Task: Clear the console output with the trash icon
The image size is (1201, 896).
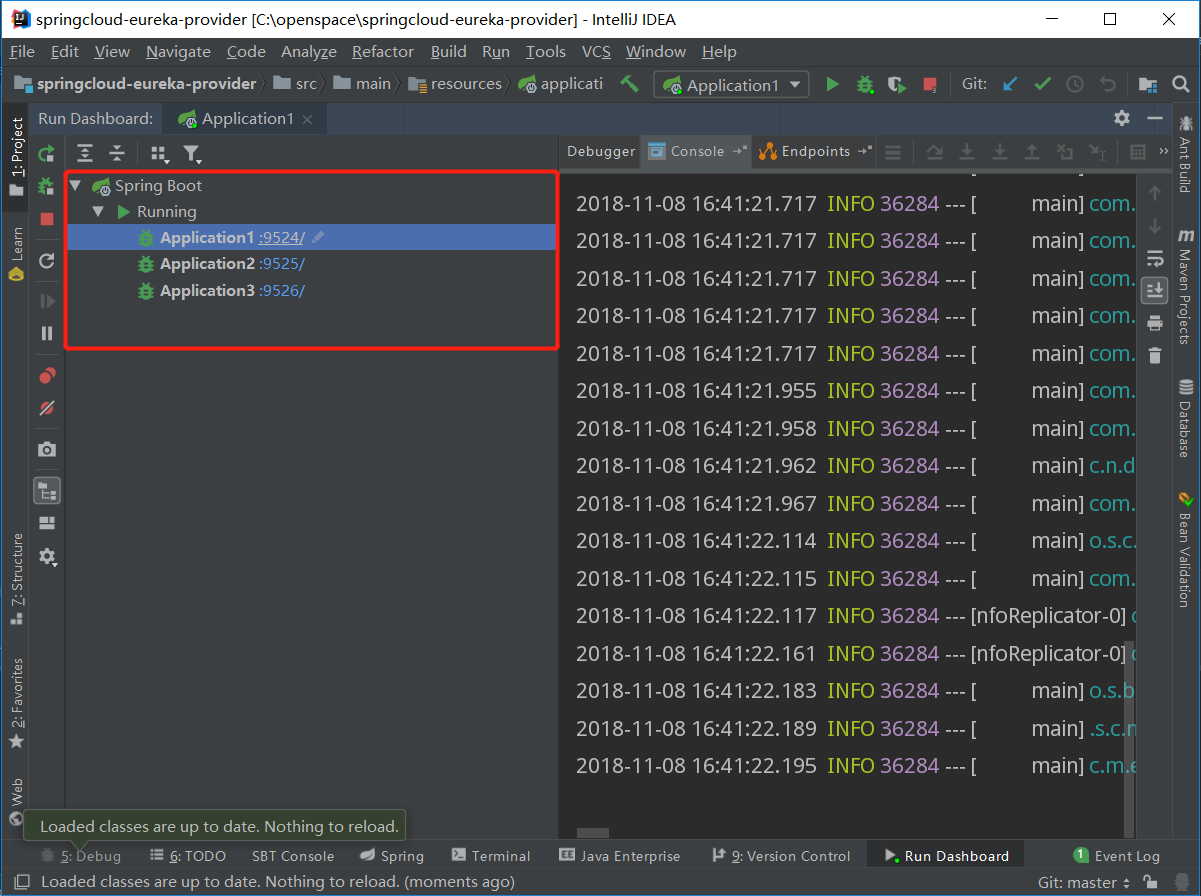Action: coord(1155,353)
